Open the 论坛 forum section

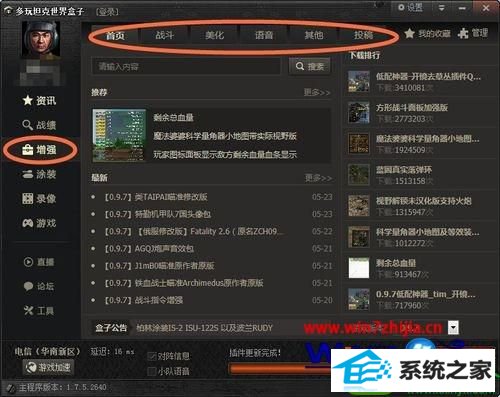39,286
